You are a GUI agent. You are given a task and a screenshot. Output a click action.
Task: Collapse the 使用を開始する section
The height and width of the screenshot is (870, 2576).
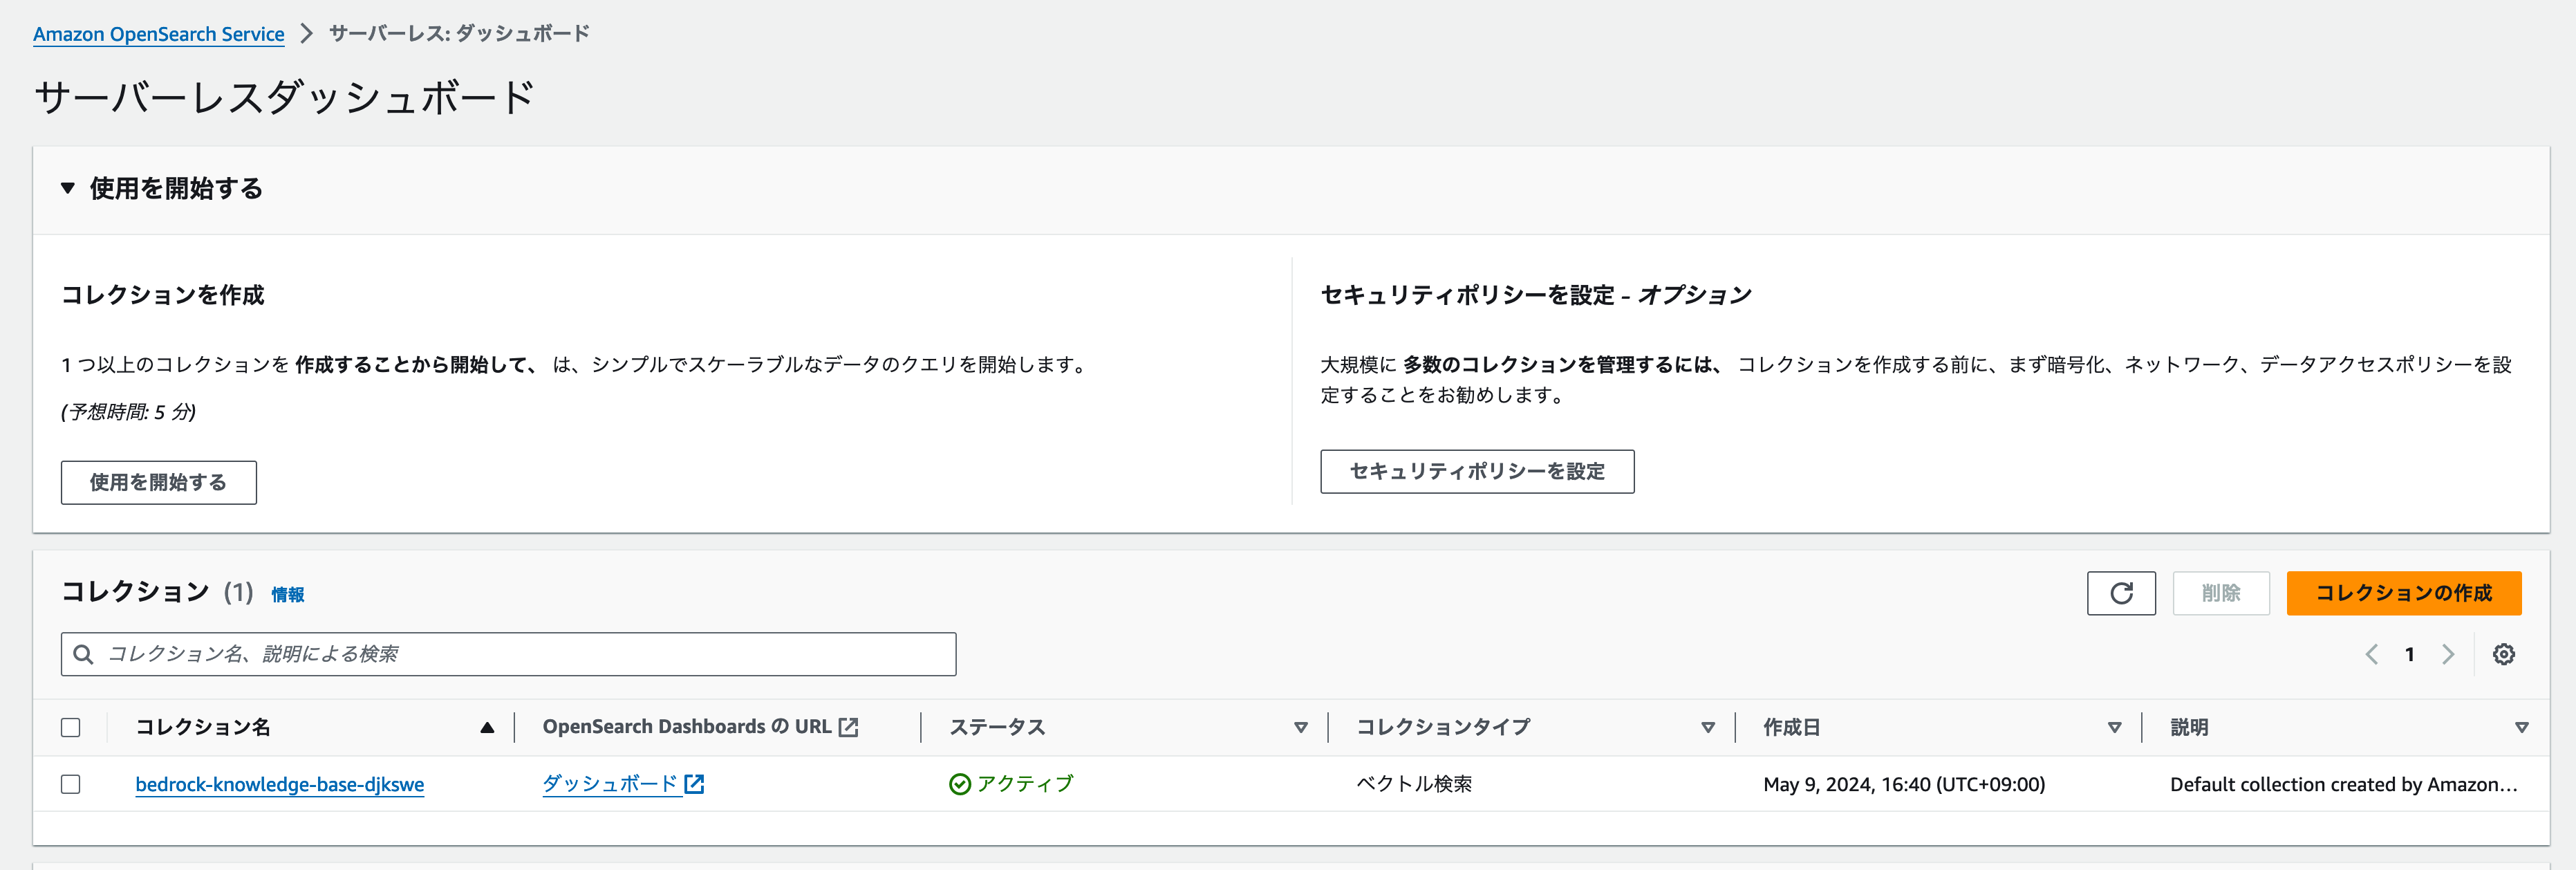pos(67,188)
